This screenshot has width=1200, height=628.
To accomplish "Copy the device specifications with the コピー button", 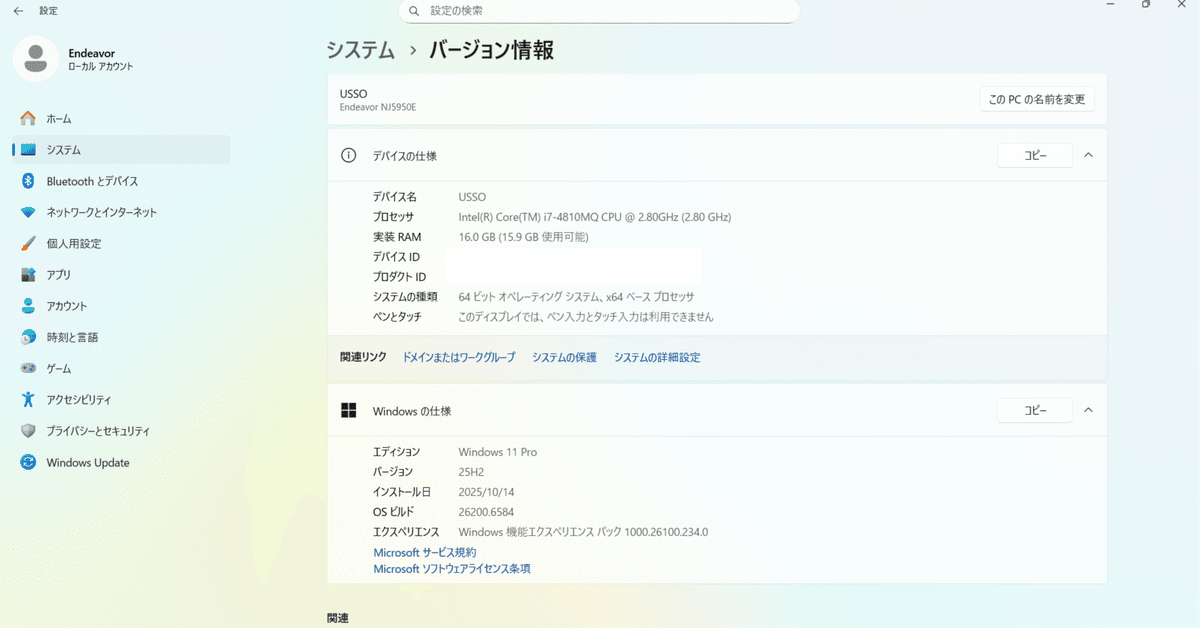I will 1034,155.
